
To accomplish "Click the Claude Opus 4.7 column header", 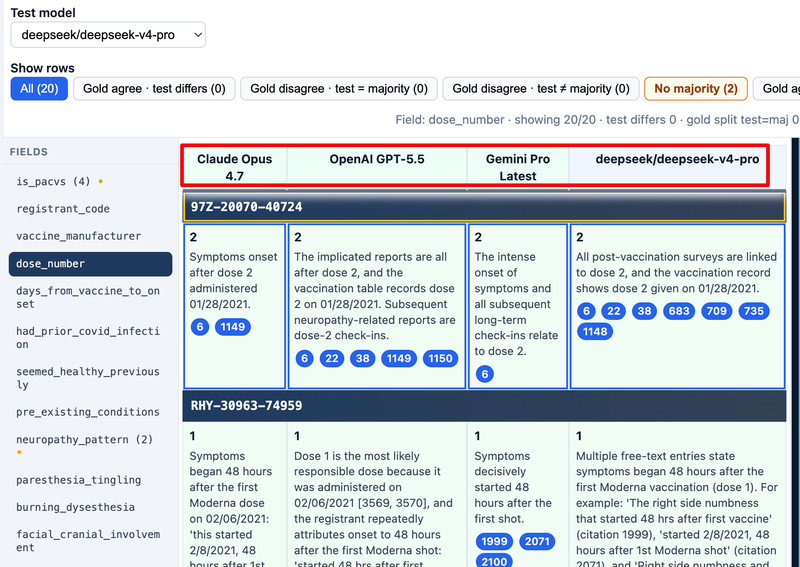I will coord(235,167).
